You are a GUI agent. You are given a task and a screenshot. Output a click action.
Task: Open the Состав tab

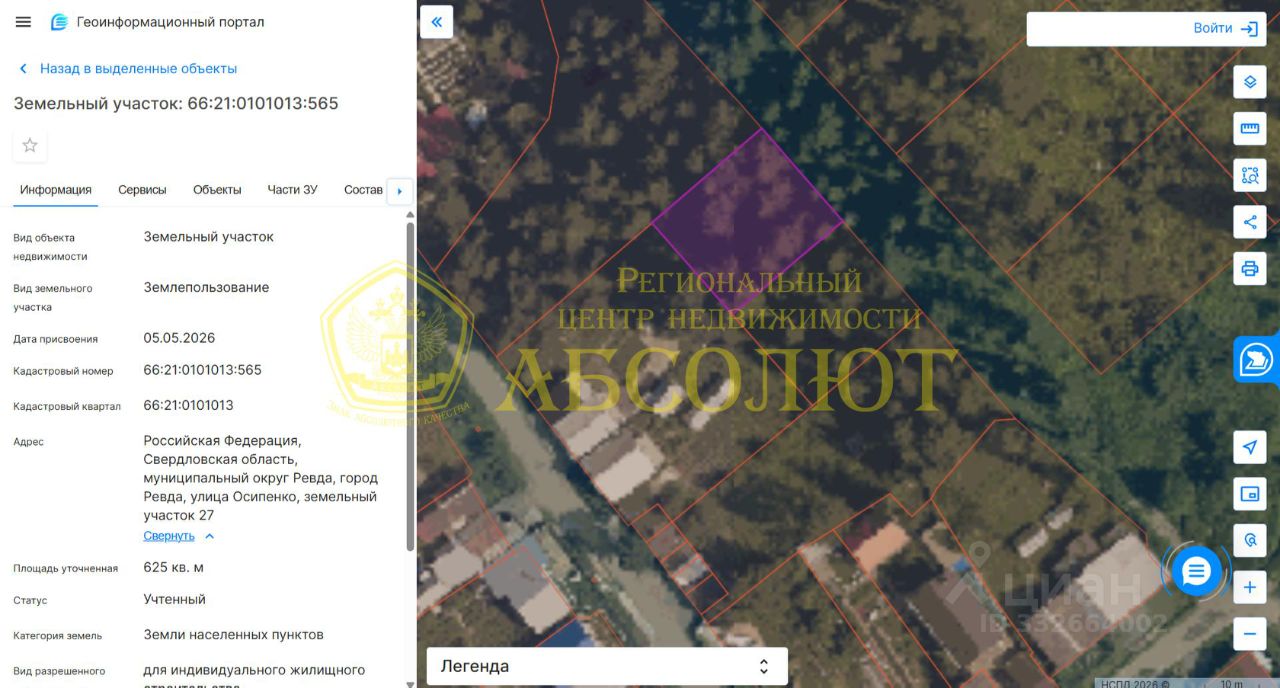(362, 190)
